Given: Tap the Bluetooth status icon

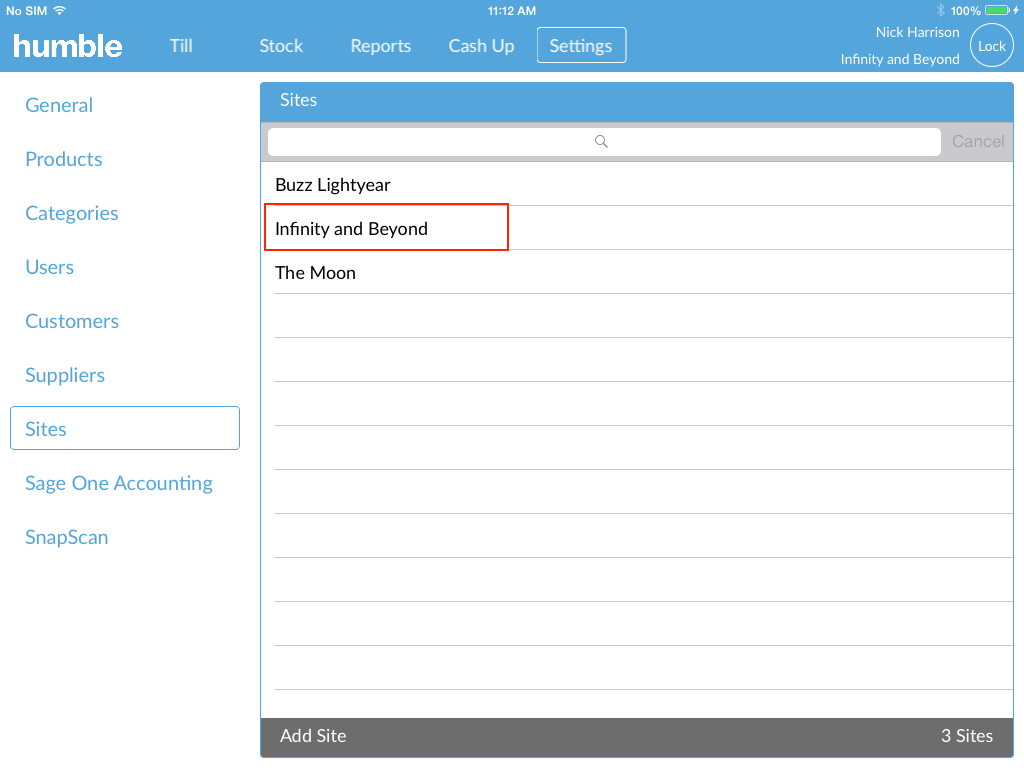Looking at the screenshot, I should tap(940, 10).
